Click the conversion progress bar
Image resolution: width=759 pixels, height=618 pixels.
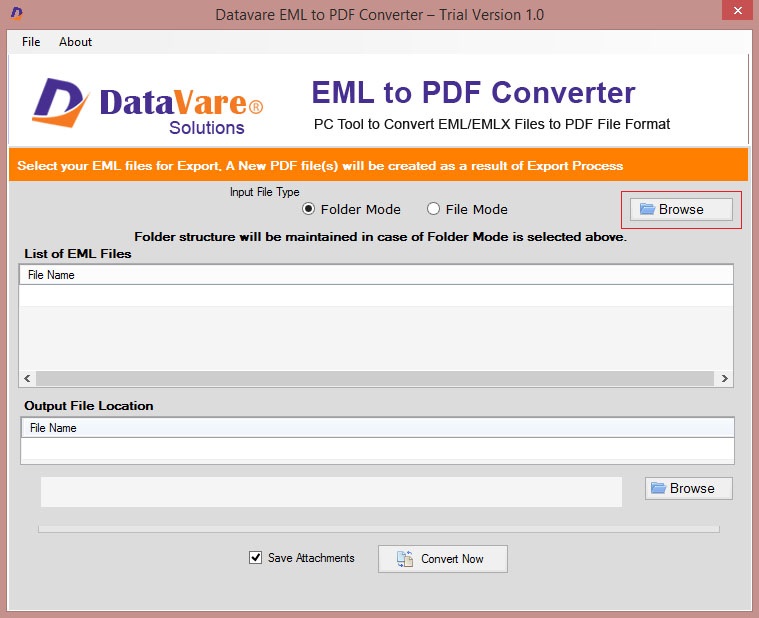[379, 529]
